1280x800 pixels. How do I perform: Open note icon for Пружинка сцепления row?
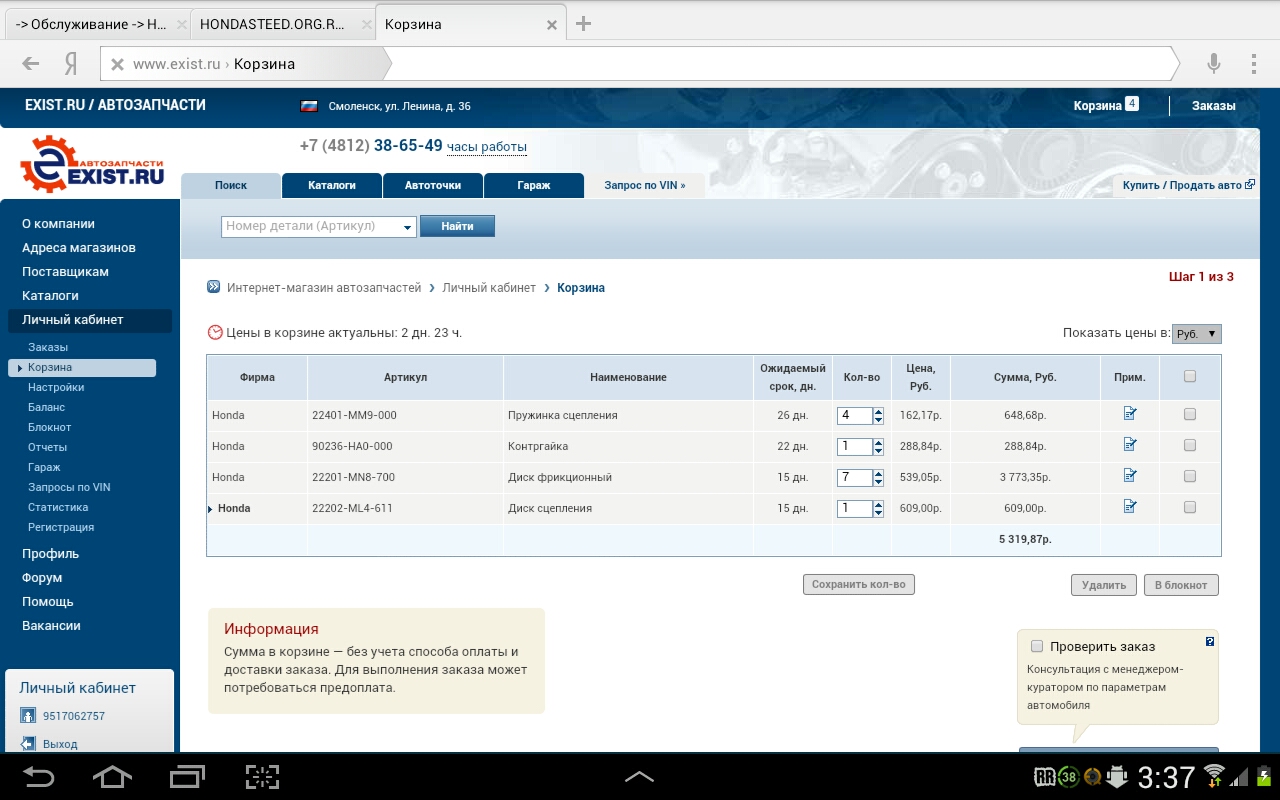pyautogui.click(x=1130, y=413)
